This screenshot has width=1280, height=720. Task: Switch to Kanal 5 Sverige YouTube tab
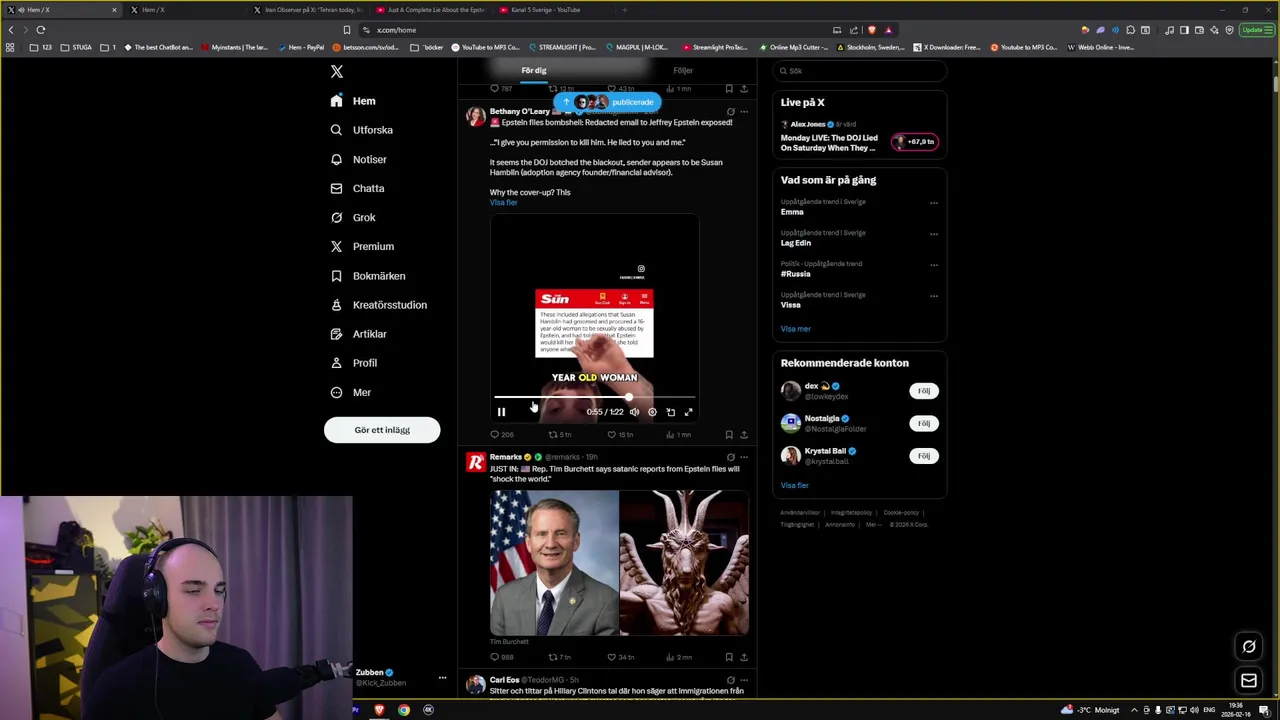(x=545, y=10)
